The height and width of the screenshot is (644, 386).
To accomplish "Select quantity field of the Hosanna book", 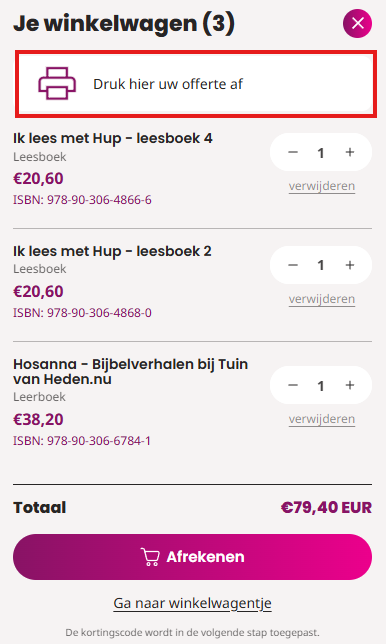I will [x=321, y=386].
